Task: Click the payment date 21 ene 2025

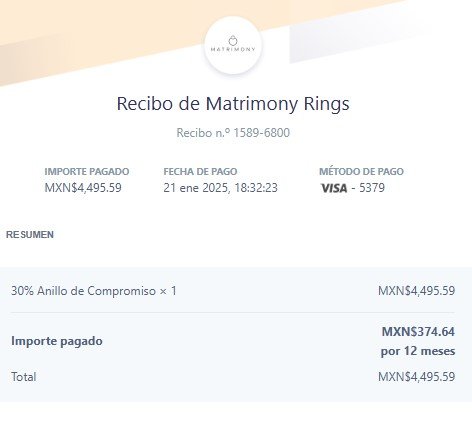Action: (x=196, y=188)
